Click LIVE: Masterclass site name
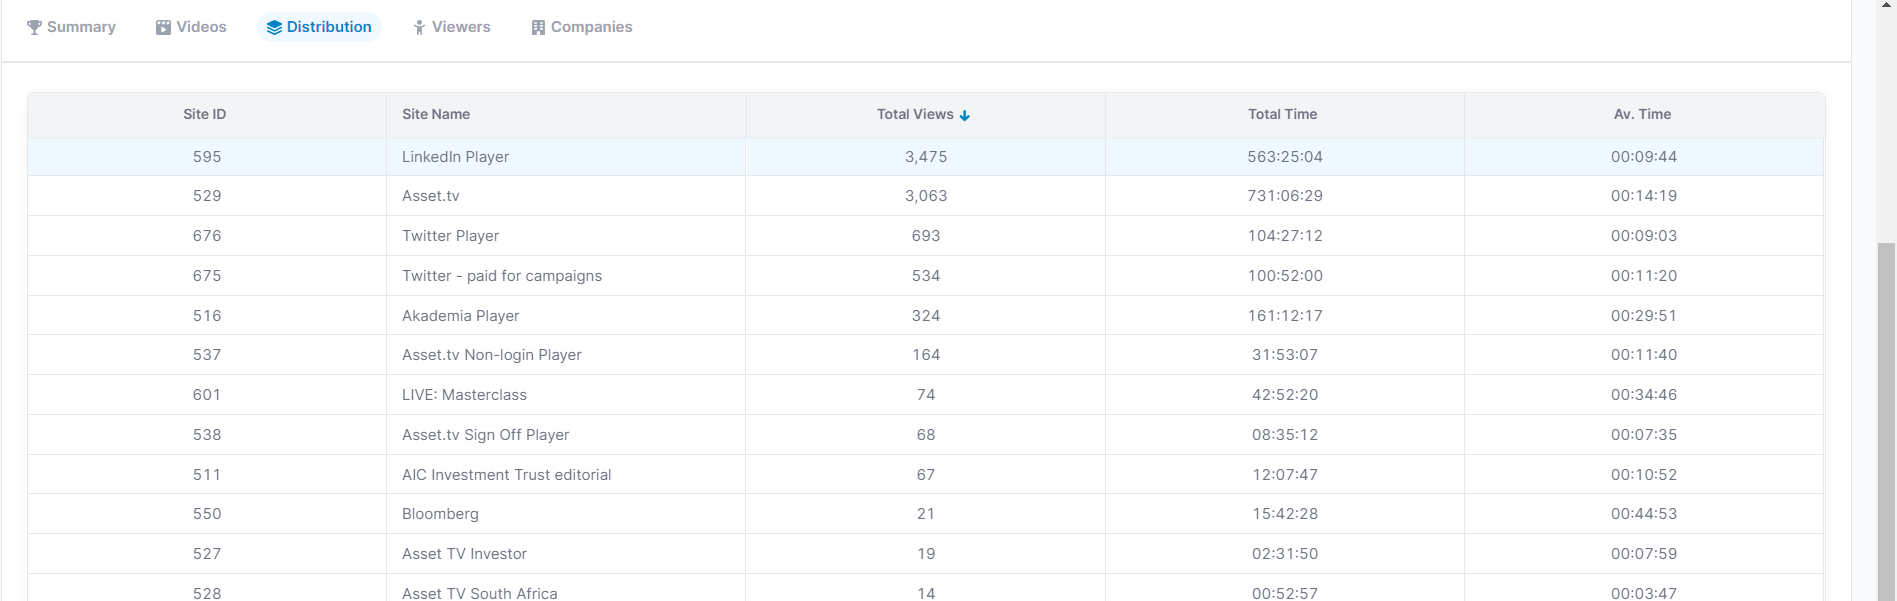1897x601 pixels. click(464, 395)
